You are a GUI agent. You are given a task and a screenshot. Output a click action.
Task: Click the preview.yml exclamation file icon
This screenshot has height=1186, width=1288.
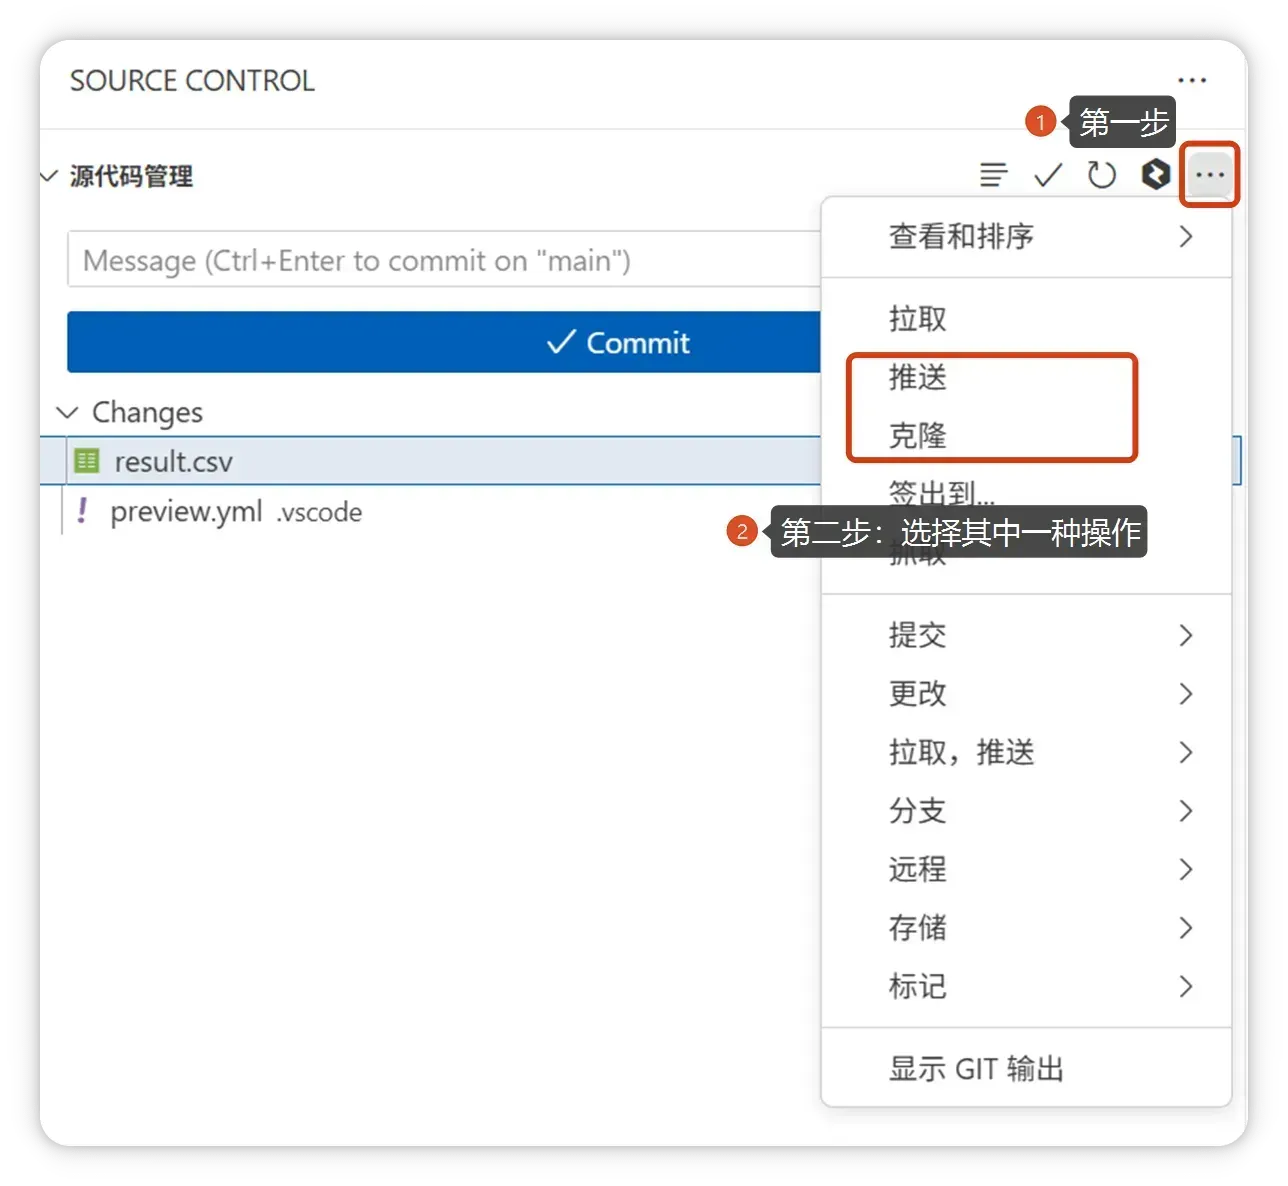82,511
